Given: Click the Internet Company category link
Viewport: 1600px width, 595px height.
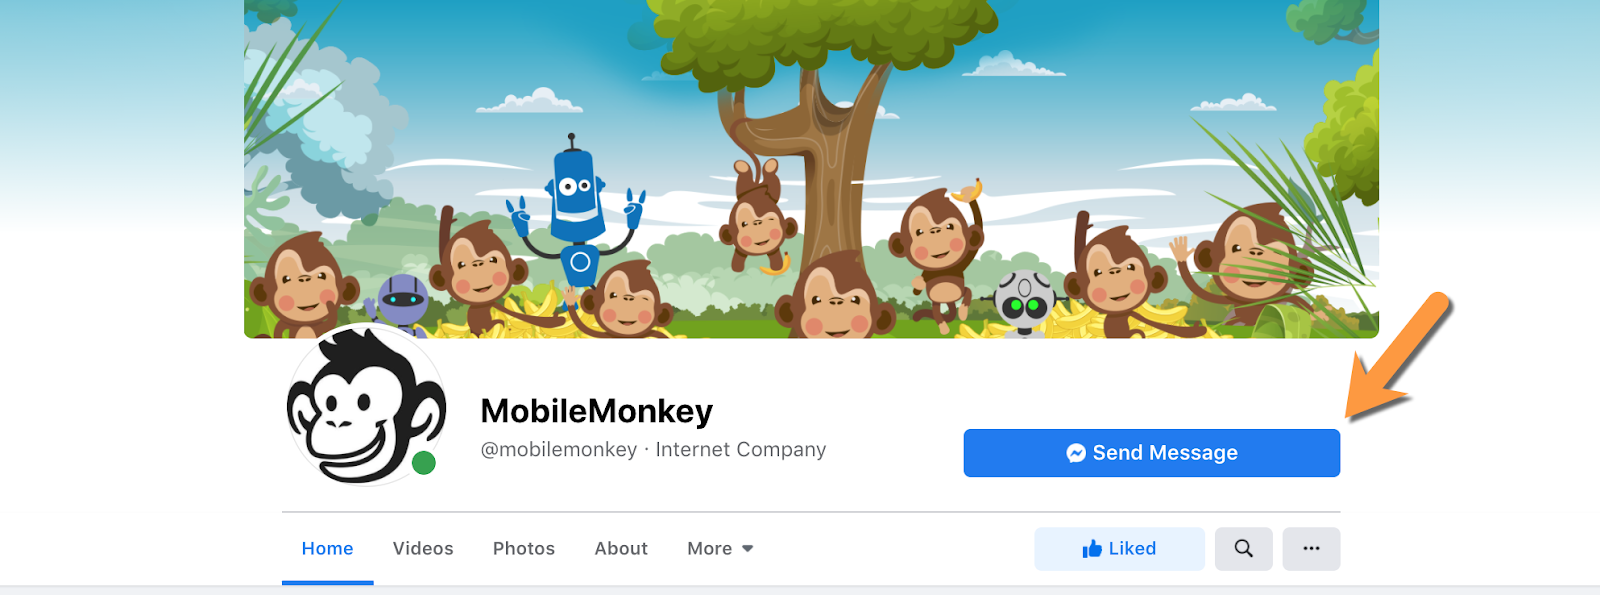Looking at the screenshot, I should tap(741, 450).
